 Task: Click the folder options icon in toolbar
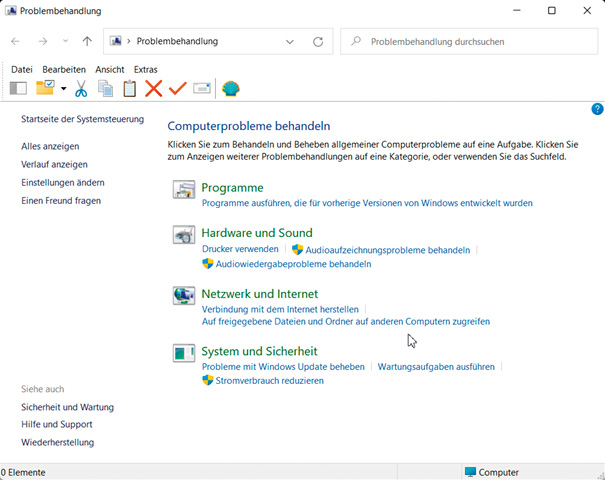click(45, 88)
